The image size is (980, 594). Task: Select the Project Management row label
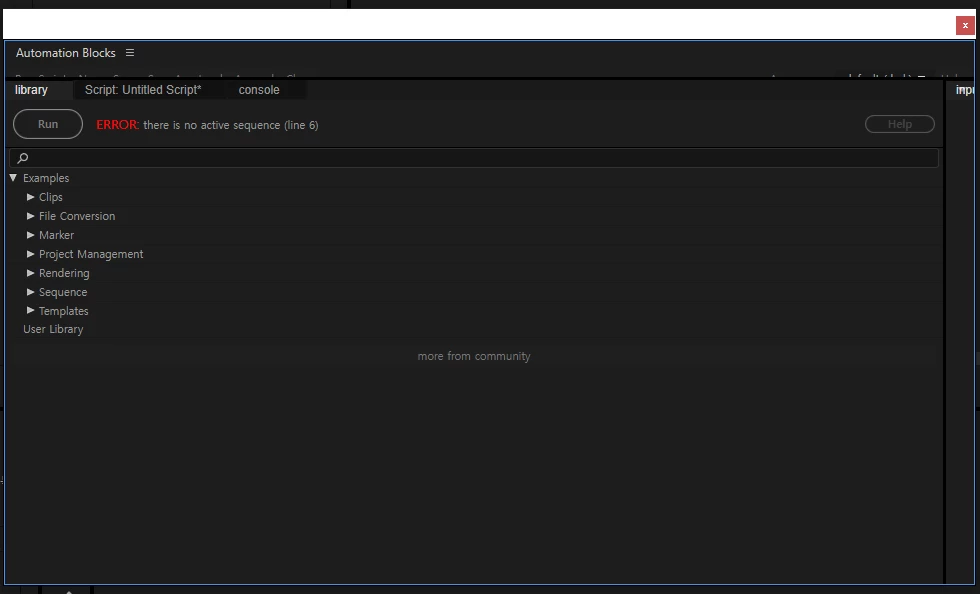91,254
